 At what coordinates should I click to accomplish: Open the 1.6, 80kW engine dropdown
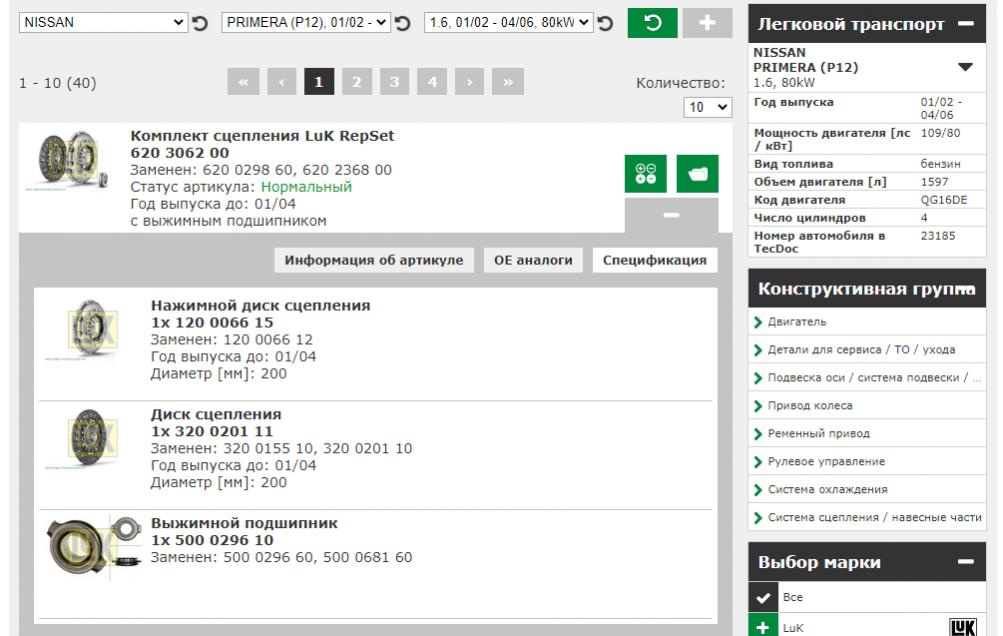tap(509, 22)
